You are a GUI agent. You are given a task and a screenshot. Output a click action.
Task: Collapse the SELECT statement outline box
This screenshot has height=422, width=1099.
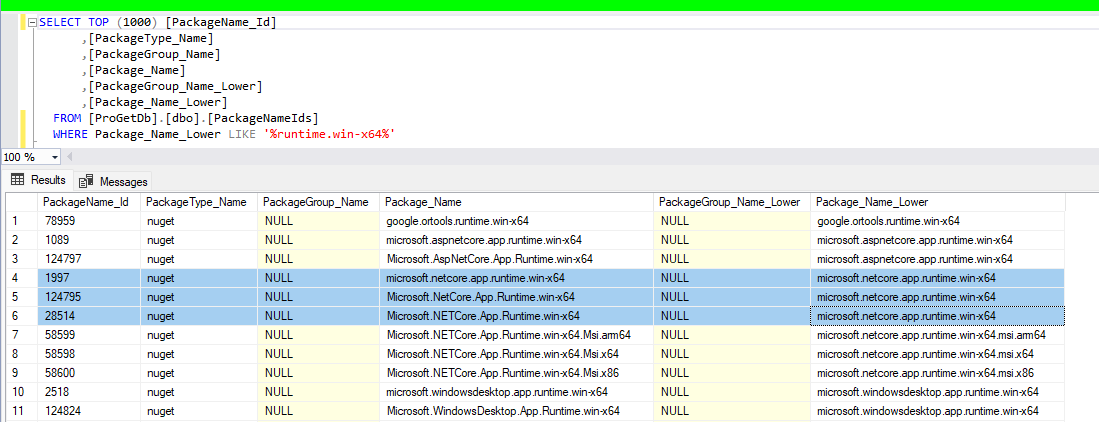tap(31, 22)
